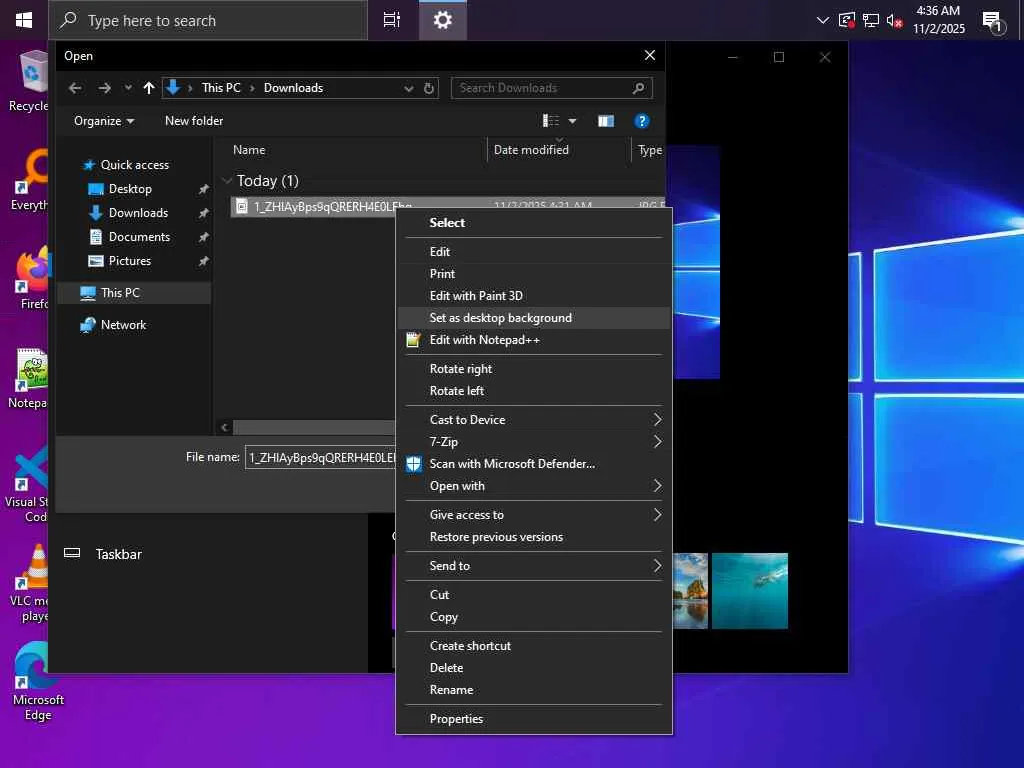
Task: Sort by Date modified column header
Action: [531, 150]
